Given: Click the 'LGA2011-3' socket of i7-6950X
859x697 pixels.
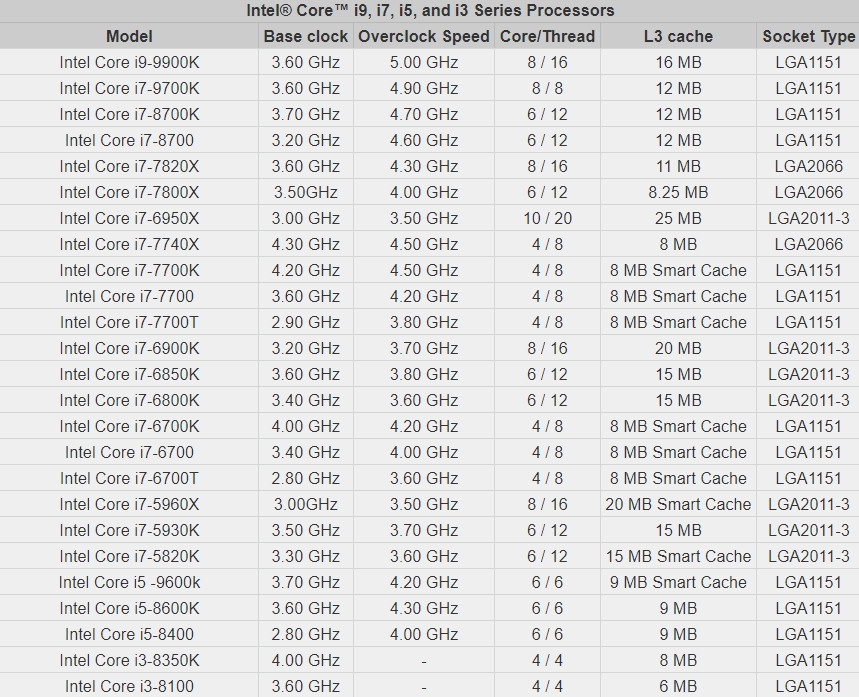Looking at the screenshot, I should coord(808,219).
